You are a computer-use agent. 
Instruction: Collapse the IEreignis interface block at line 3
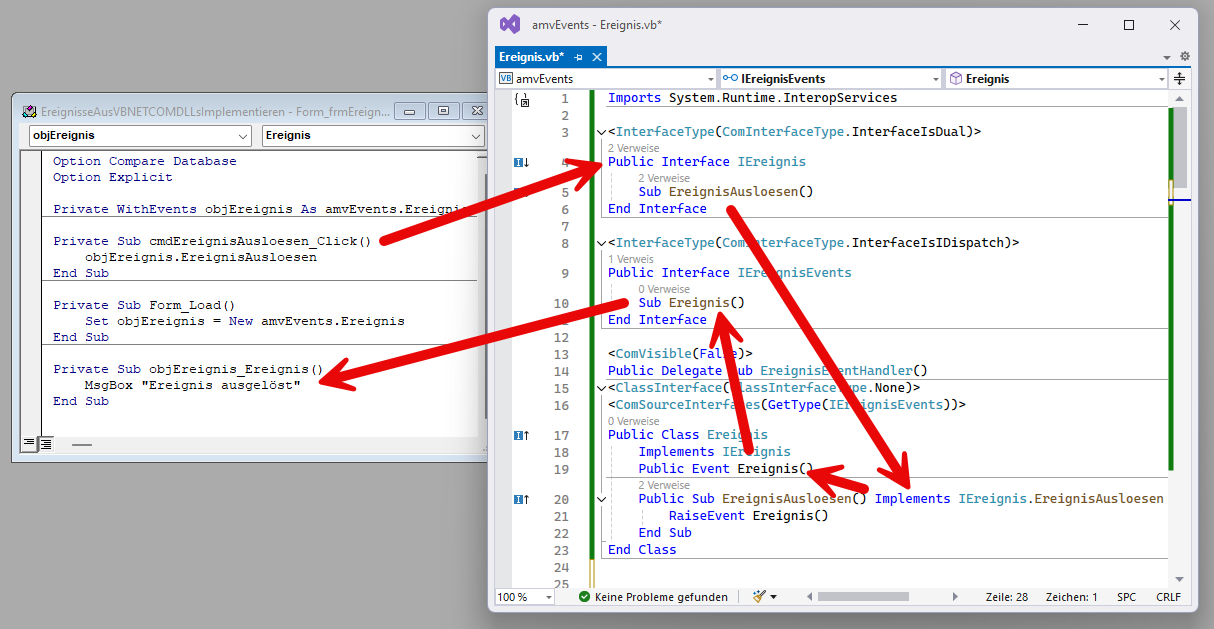(601, 132)
